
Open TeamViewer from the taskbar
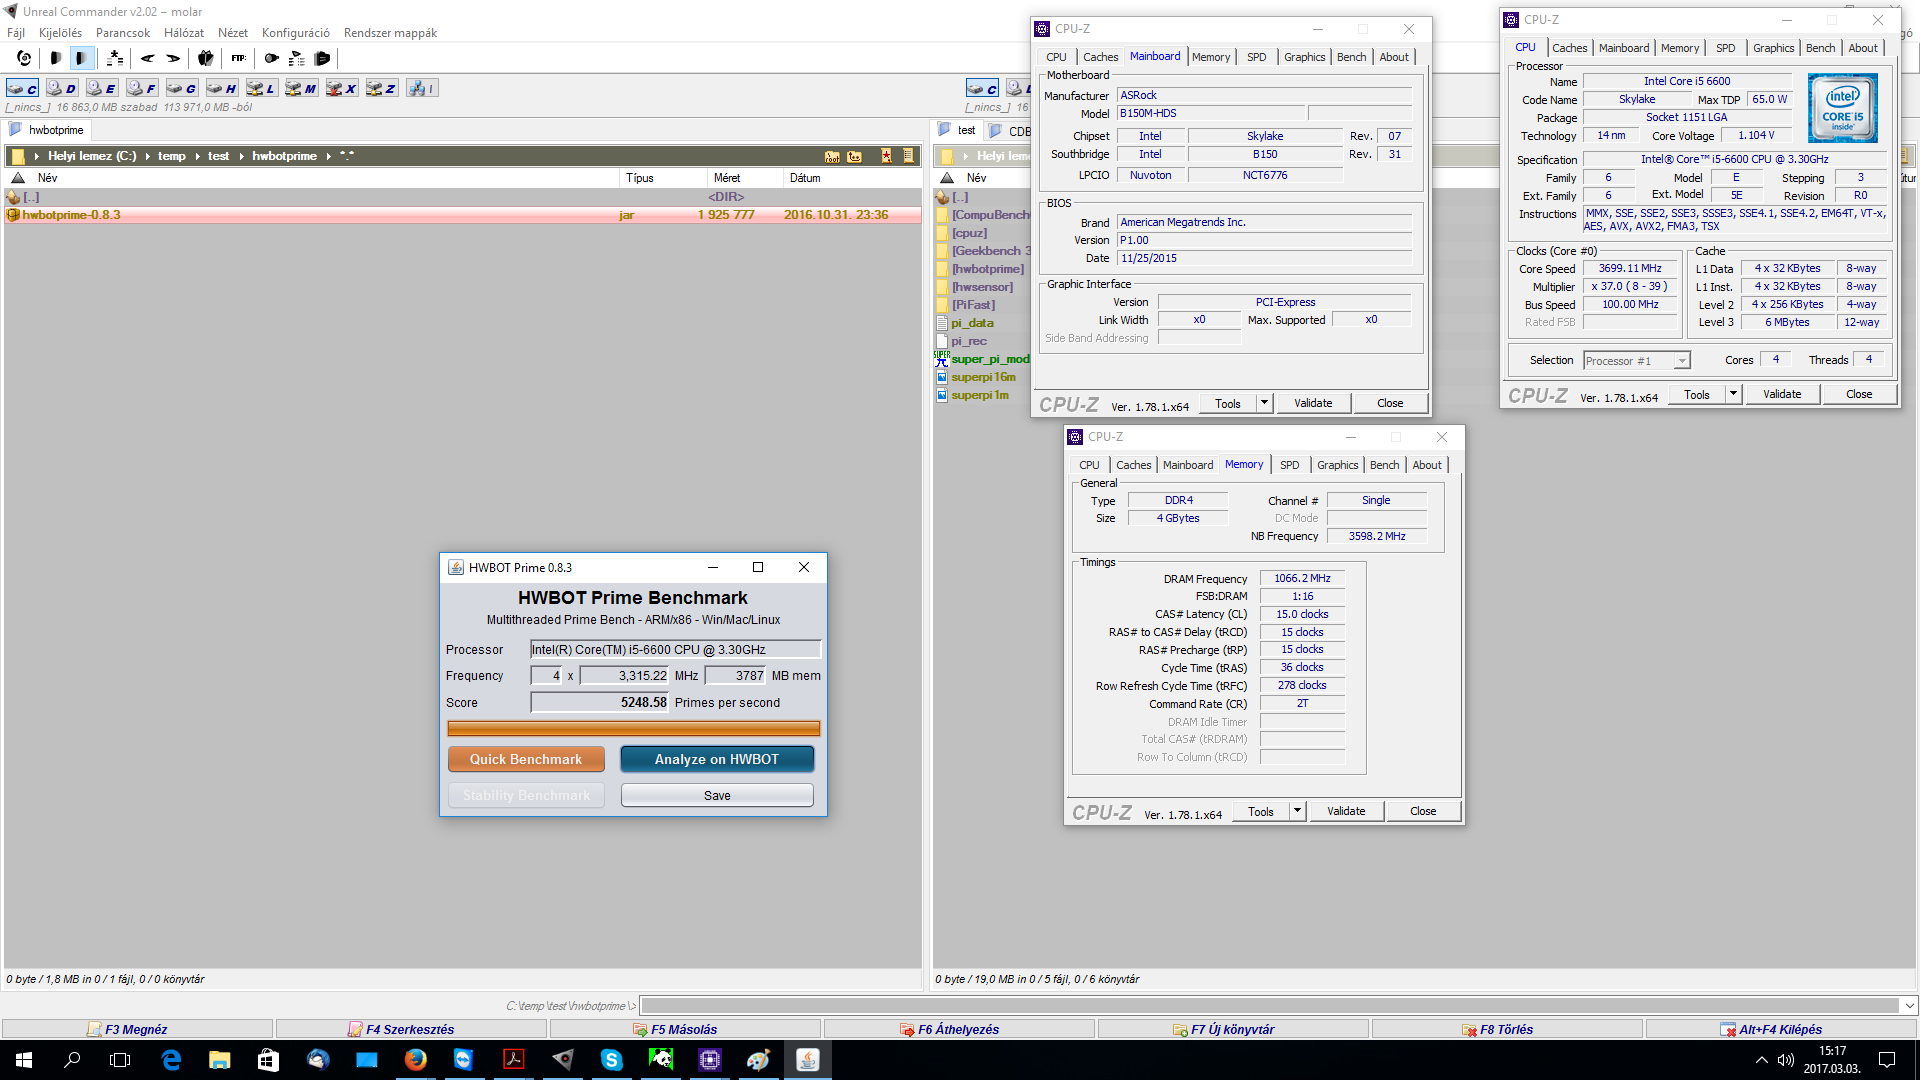click(x=464, y=1059)
